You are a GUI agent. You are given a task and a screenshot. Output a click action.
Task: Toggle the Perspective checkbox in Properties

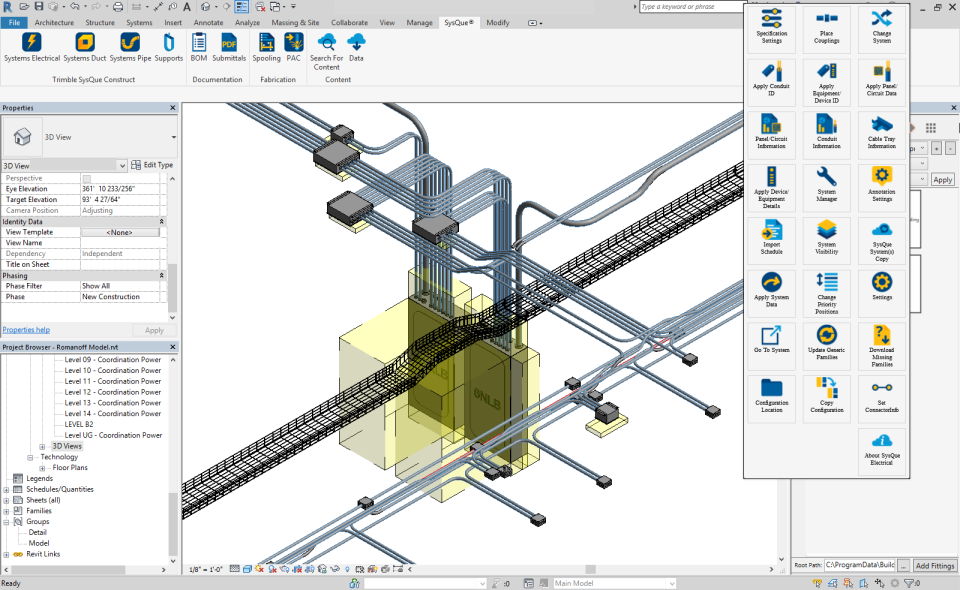(x=86, y=178)
